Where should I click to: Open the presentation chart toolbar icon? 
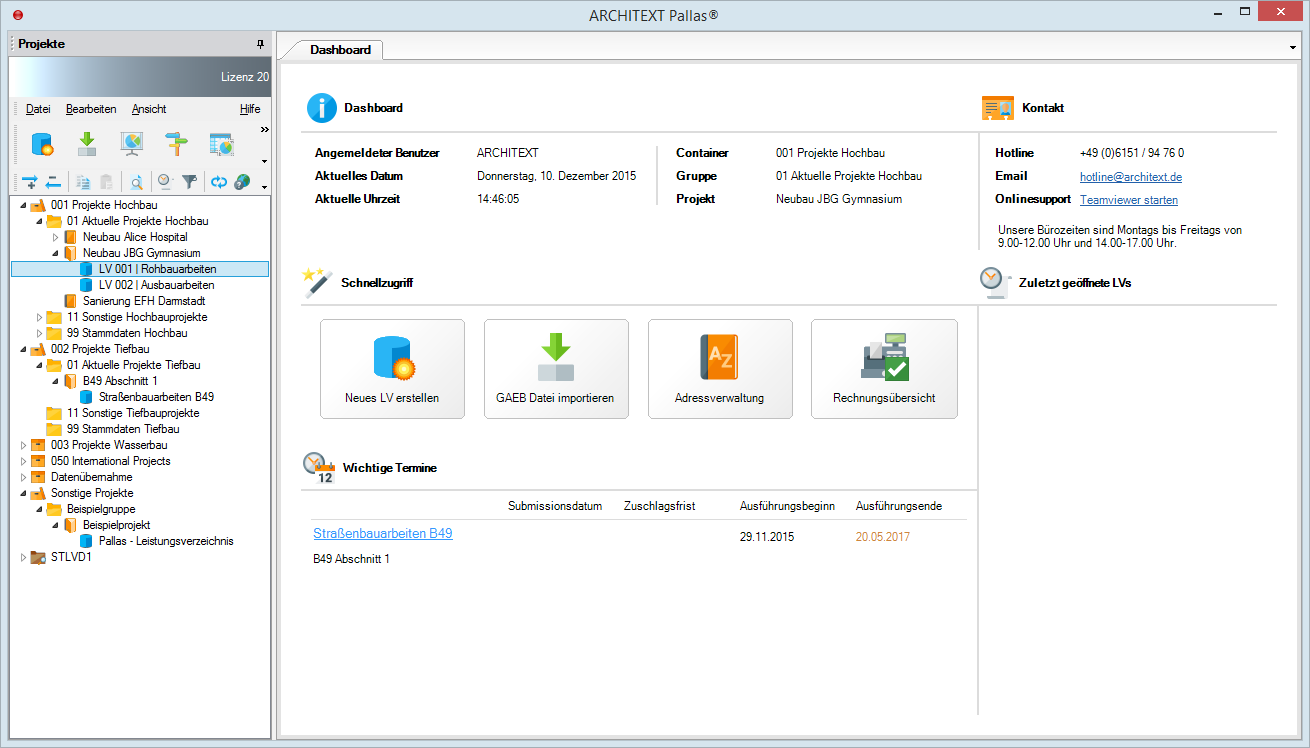tap(132, 144)
